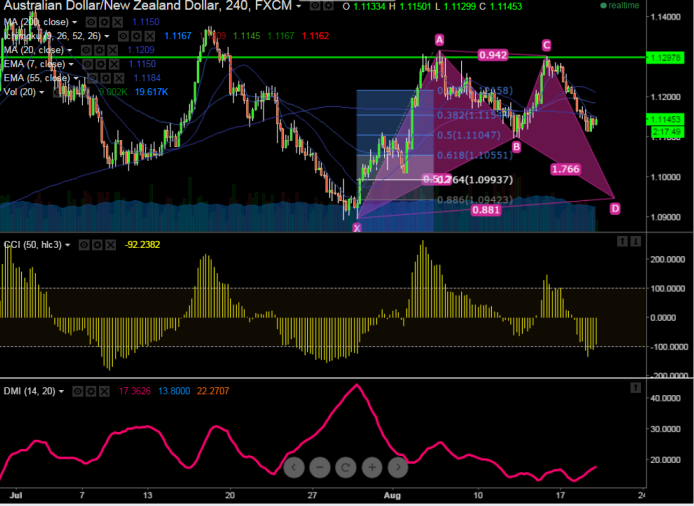Remove the MA 20 indicator with X

113,50
